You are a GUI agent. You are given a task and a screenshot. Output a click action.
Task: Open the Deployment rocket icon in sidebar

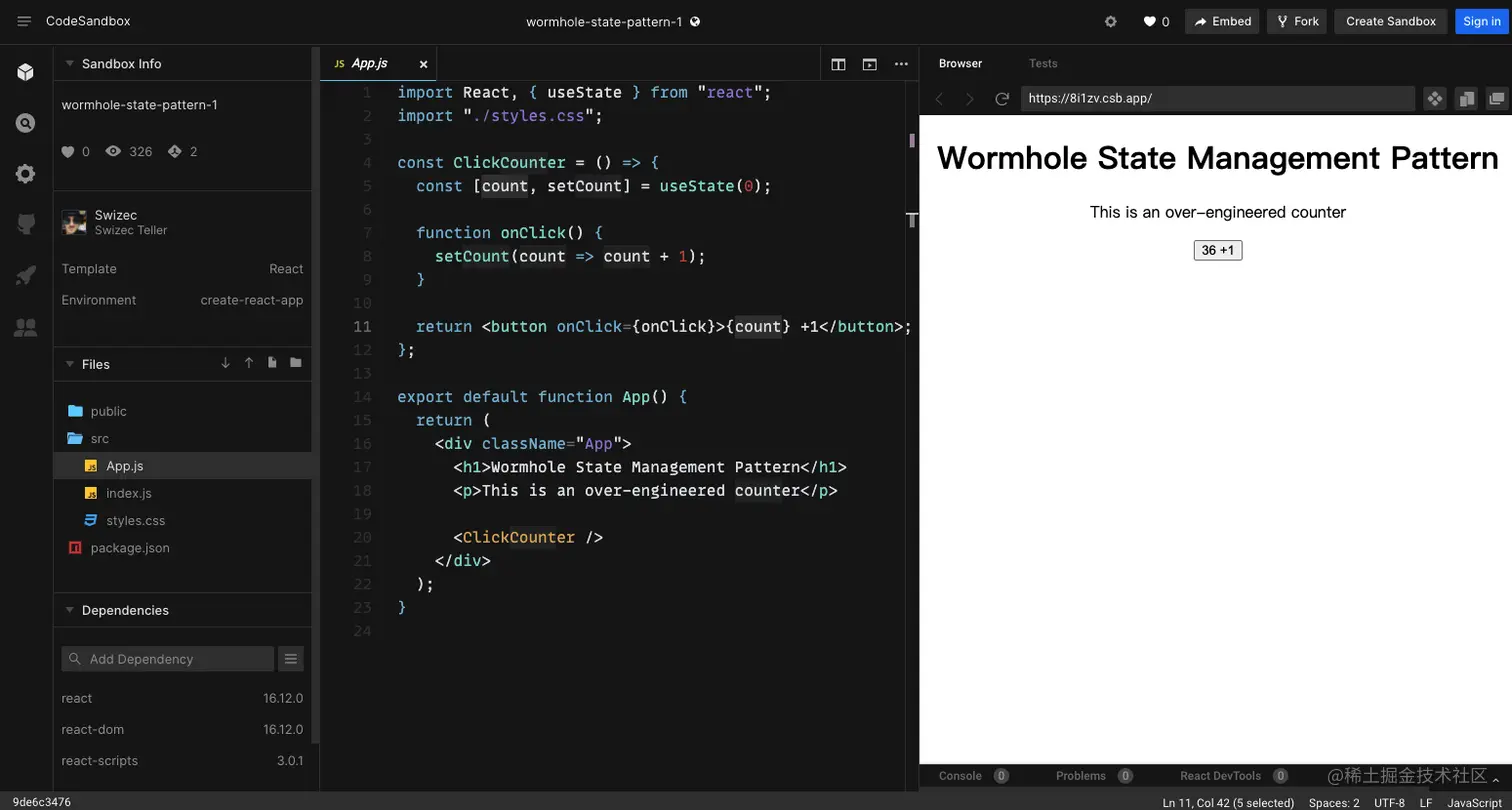(x=26, y=276)
